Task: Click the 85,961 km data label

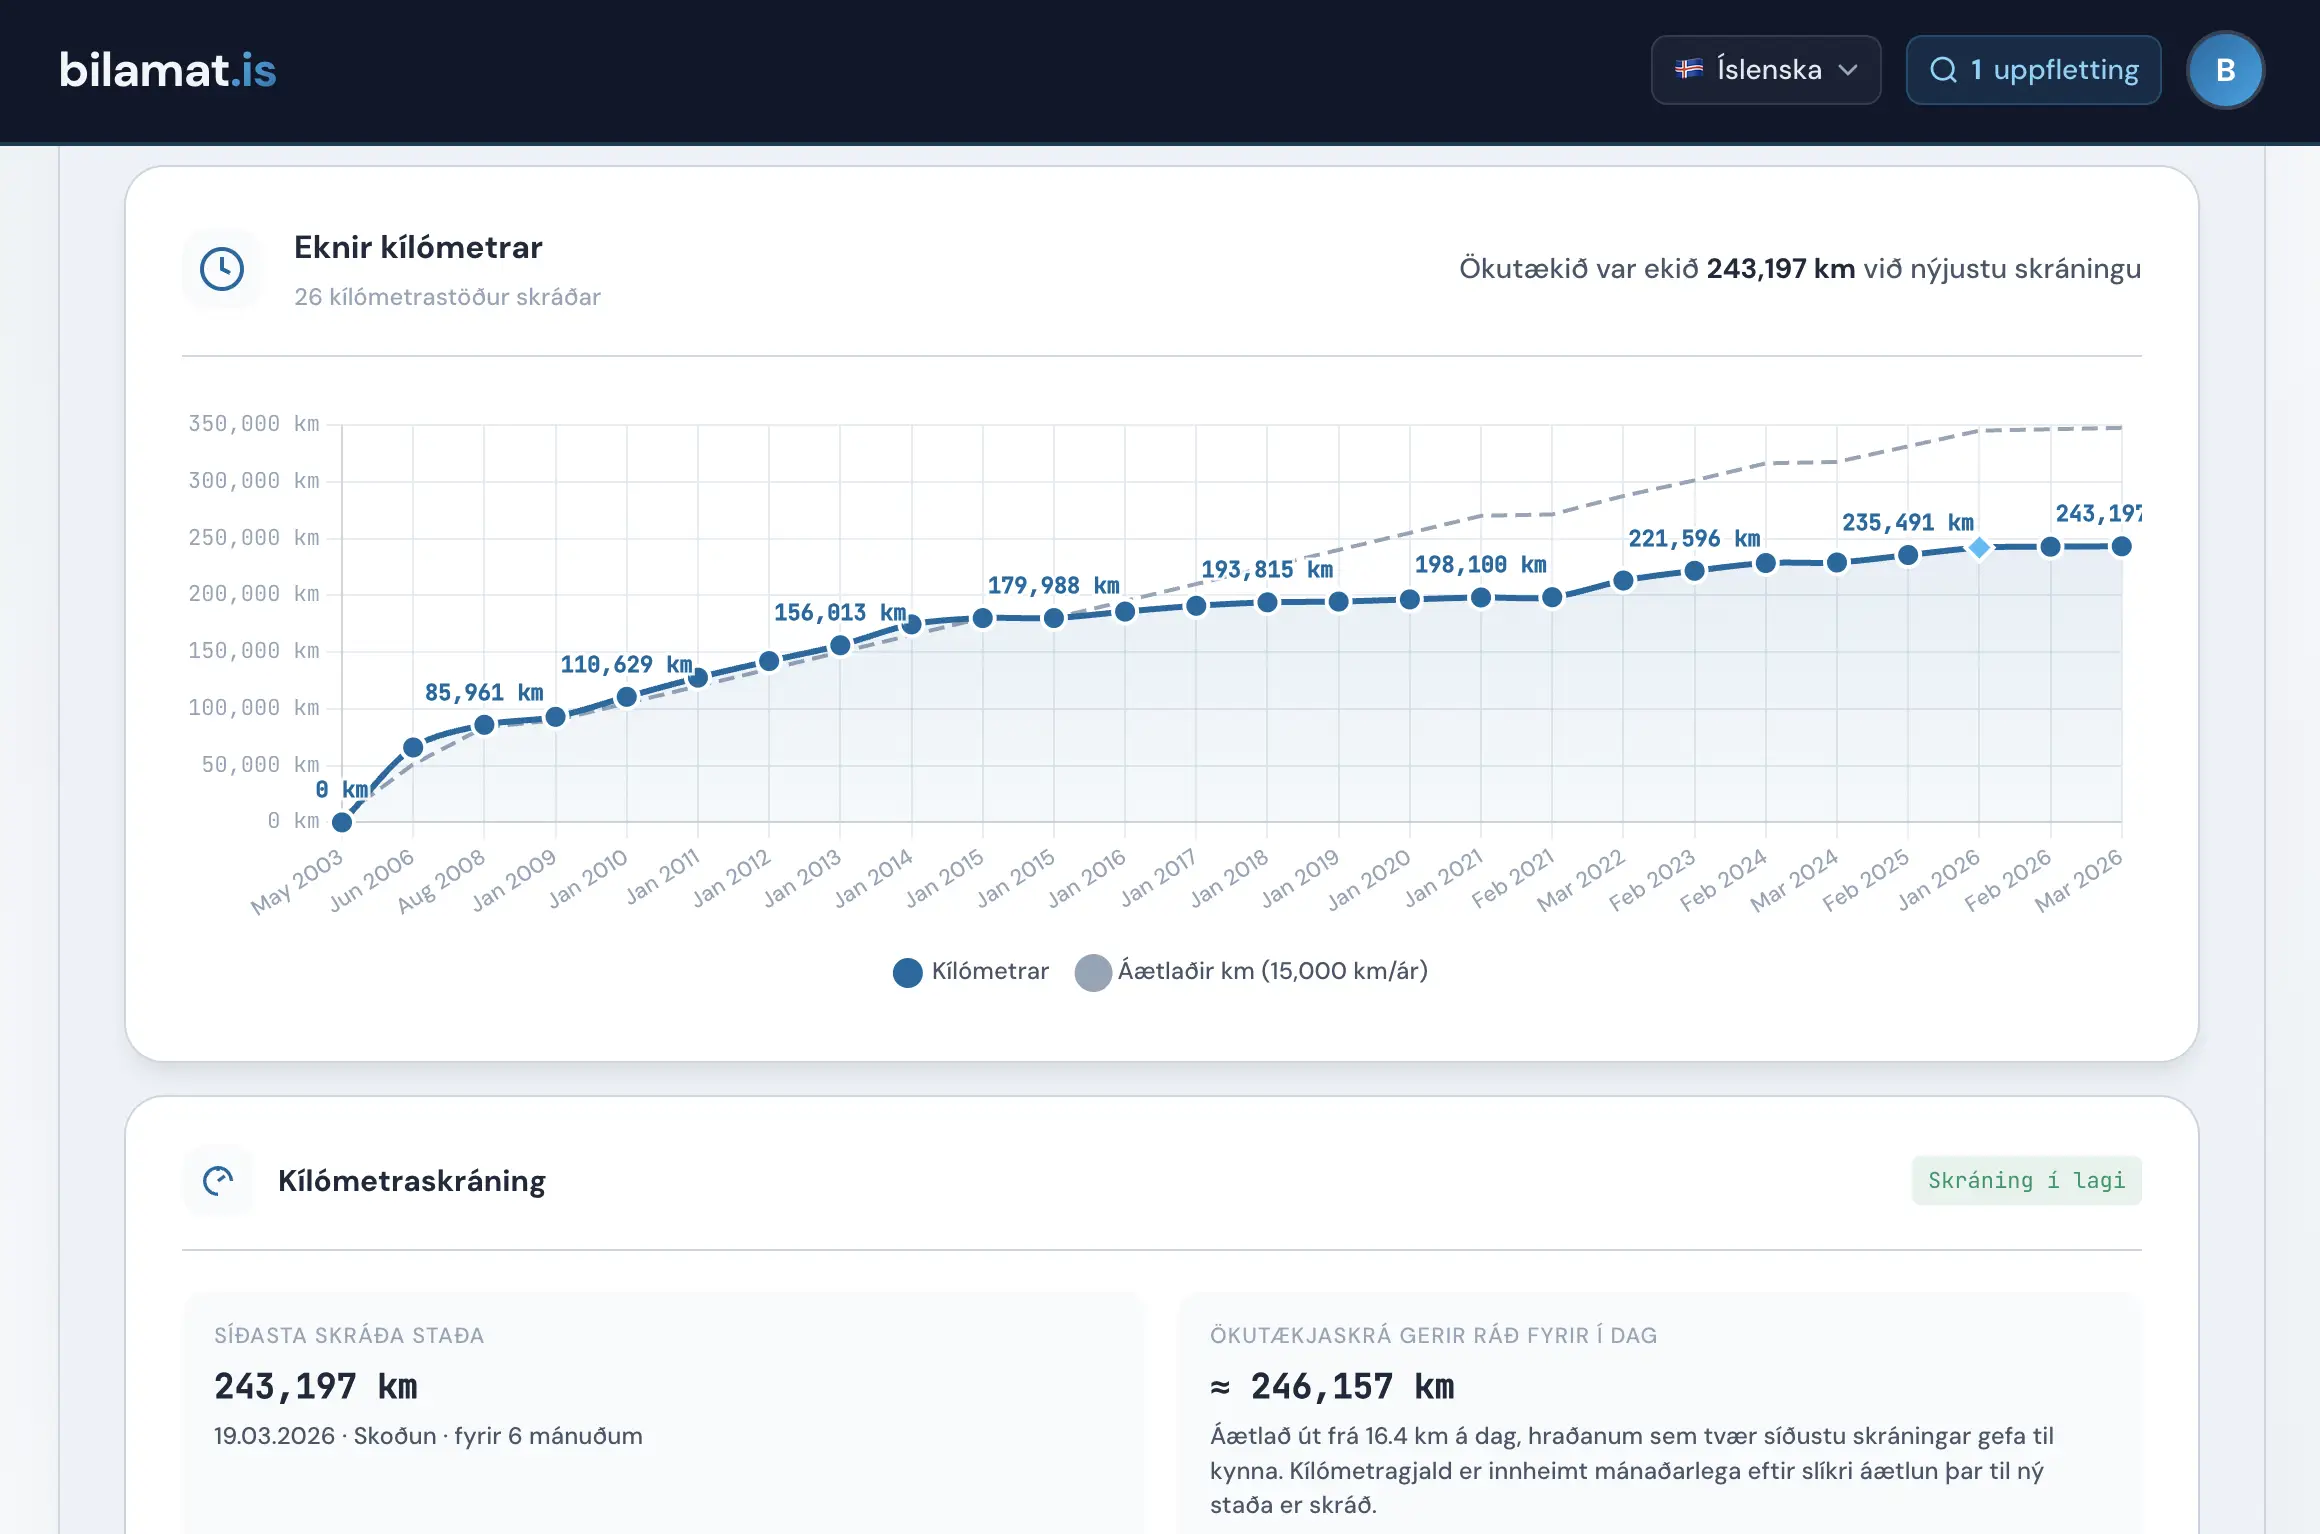Action: coord(484,693)
